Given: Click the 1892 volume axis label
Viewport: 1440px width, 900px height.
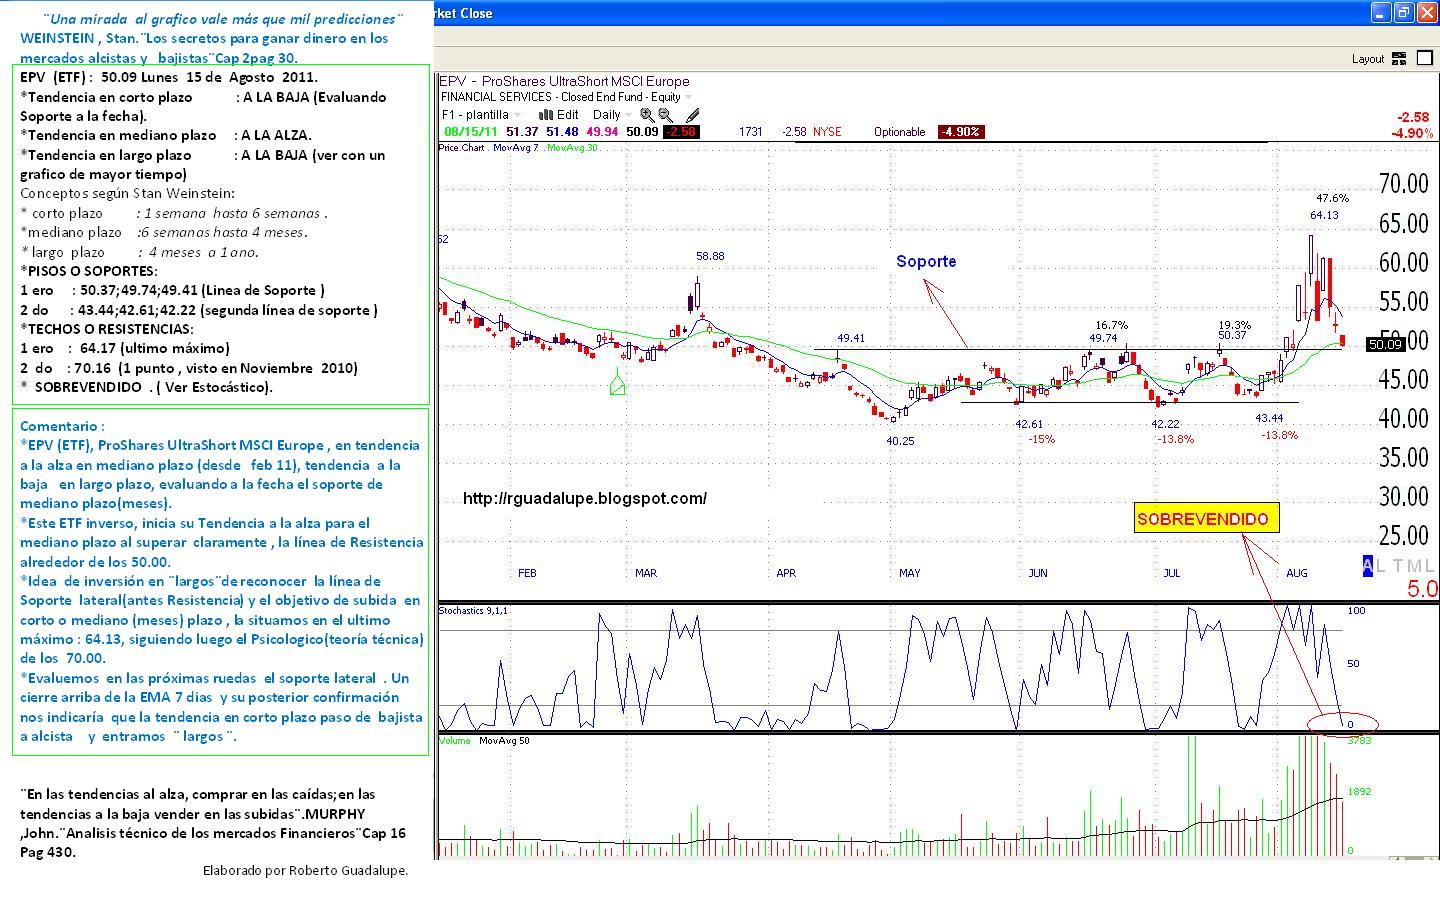Looking at the screenshot, I should 1359,791.
